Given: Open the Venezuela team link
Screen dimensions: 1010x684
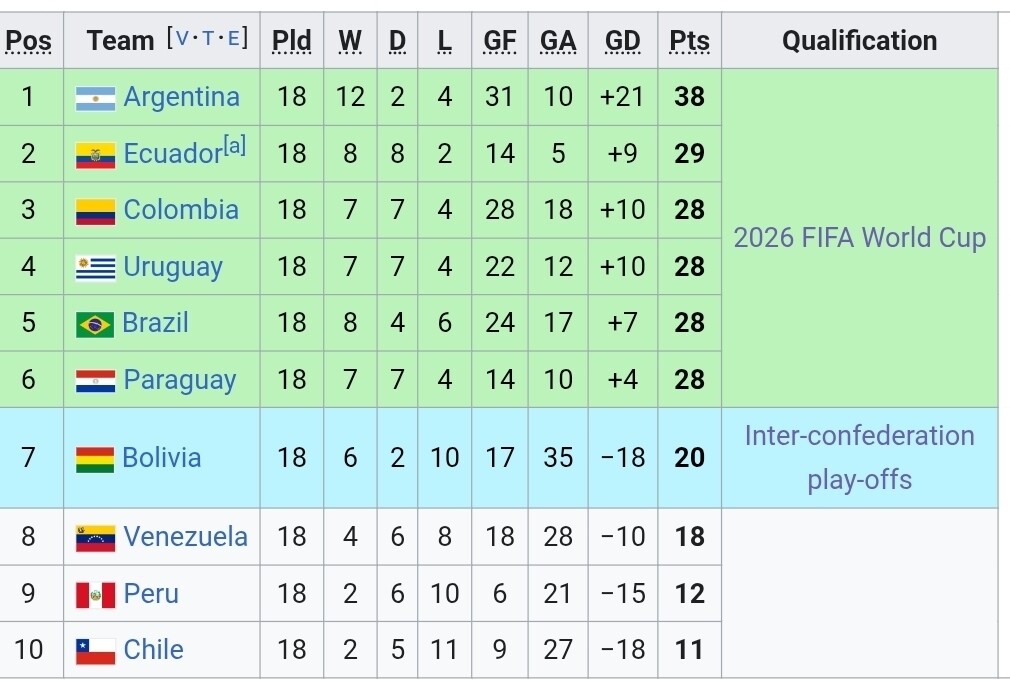Looking at the screenshot, I should click(x=185, y=537).
